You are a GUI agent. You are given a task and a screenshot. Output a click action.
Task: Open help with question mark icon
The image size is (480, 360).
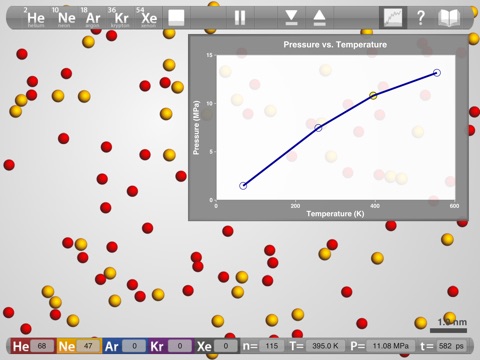coord(421,18)
